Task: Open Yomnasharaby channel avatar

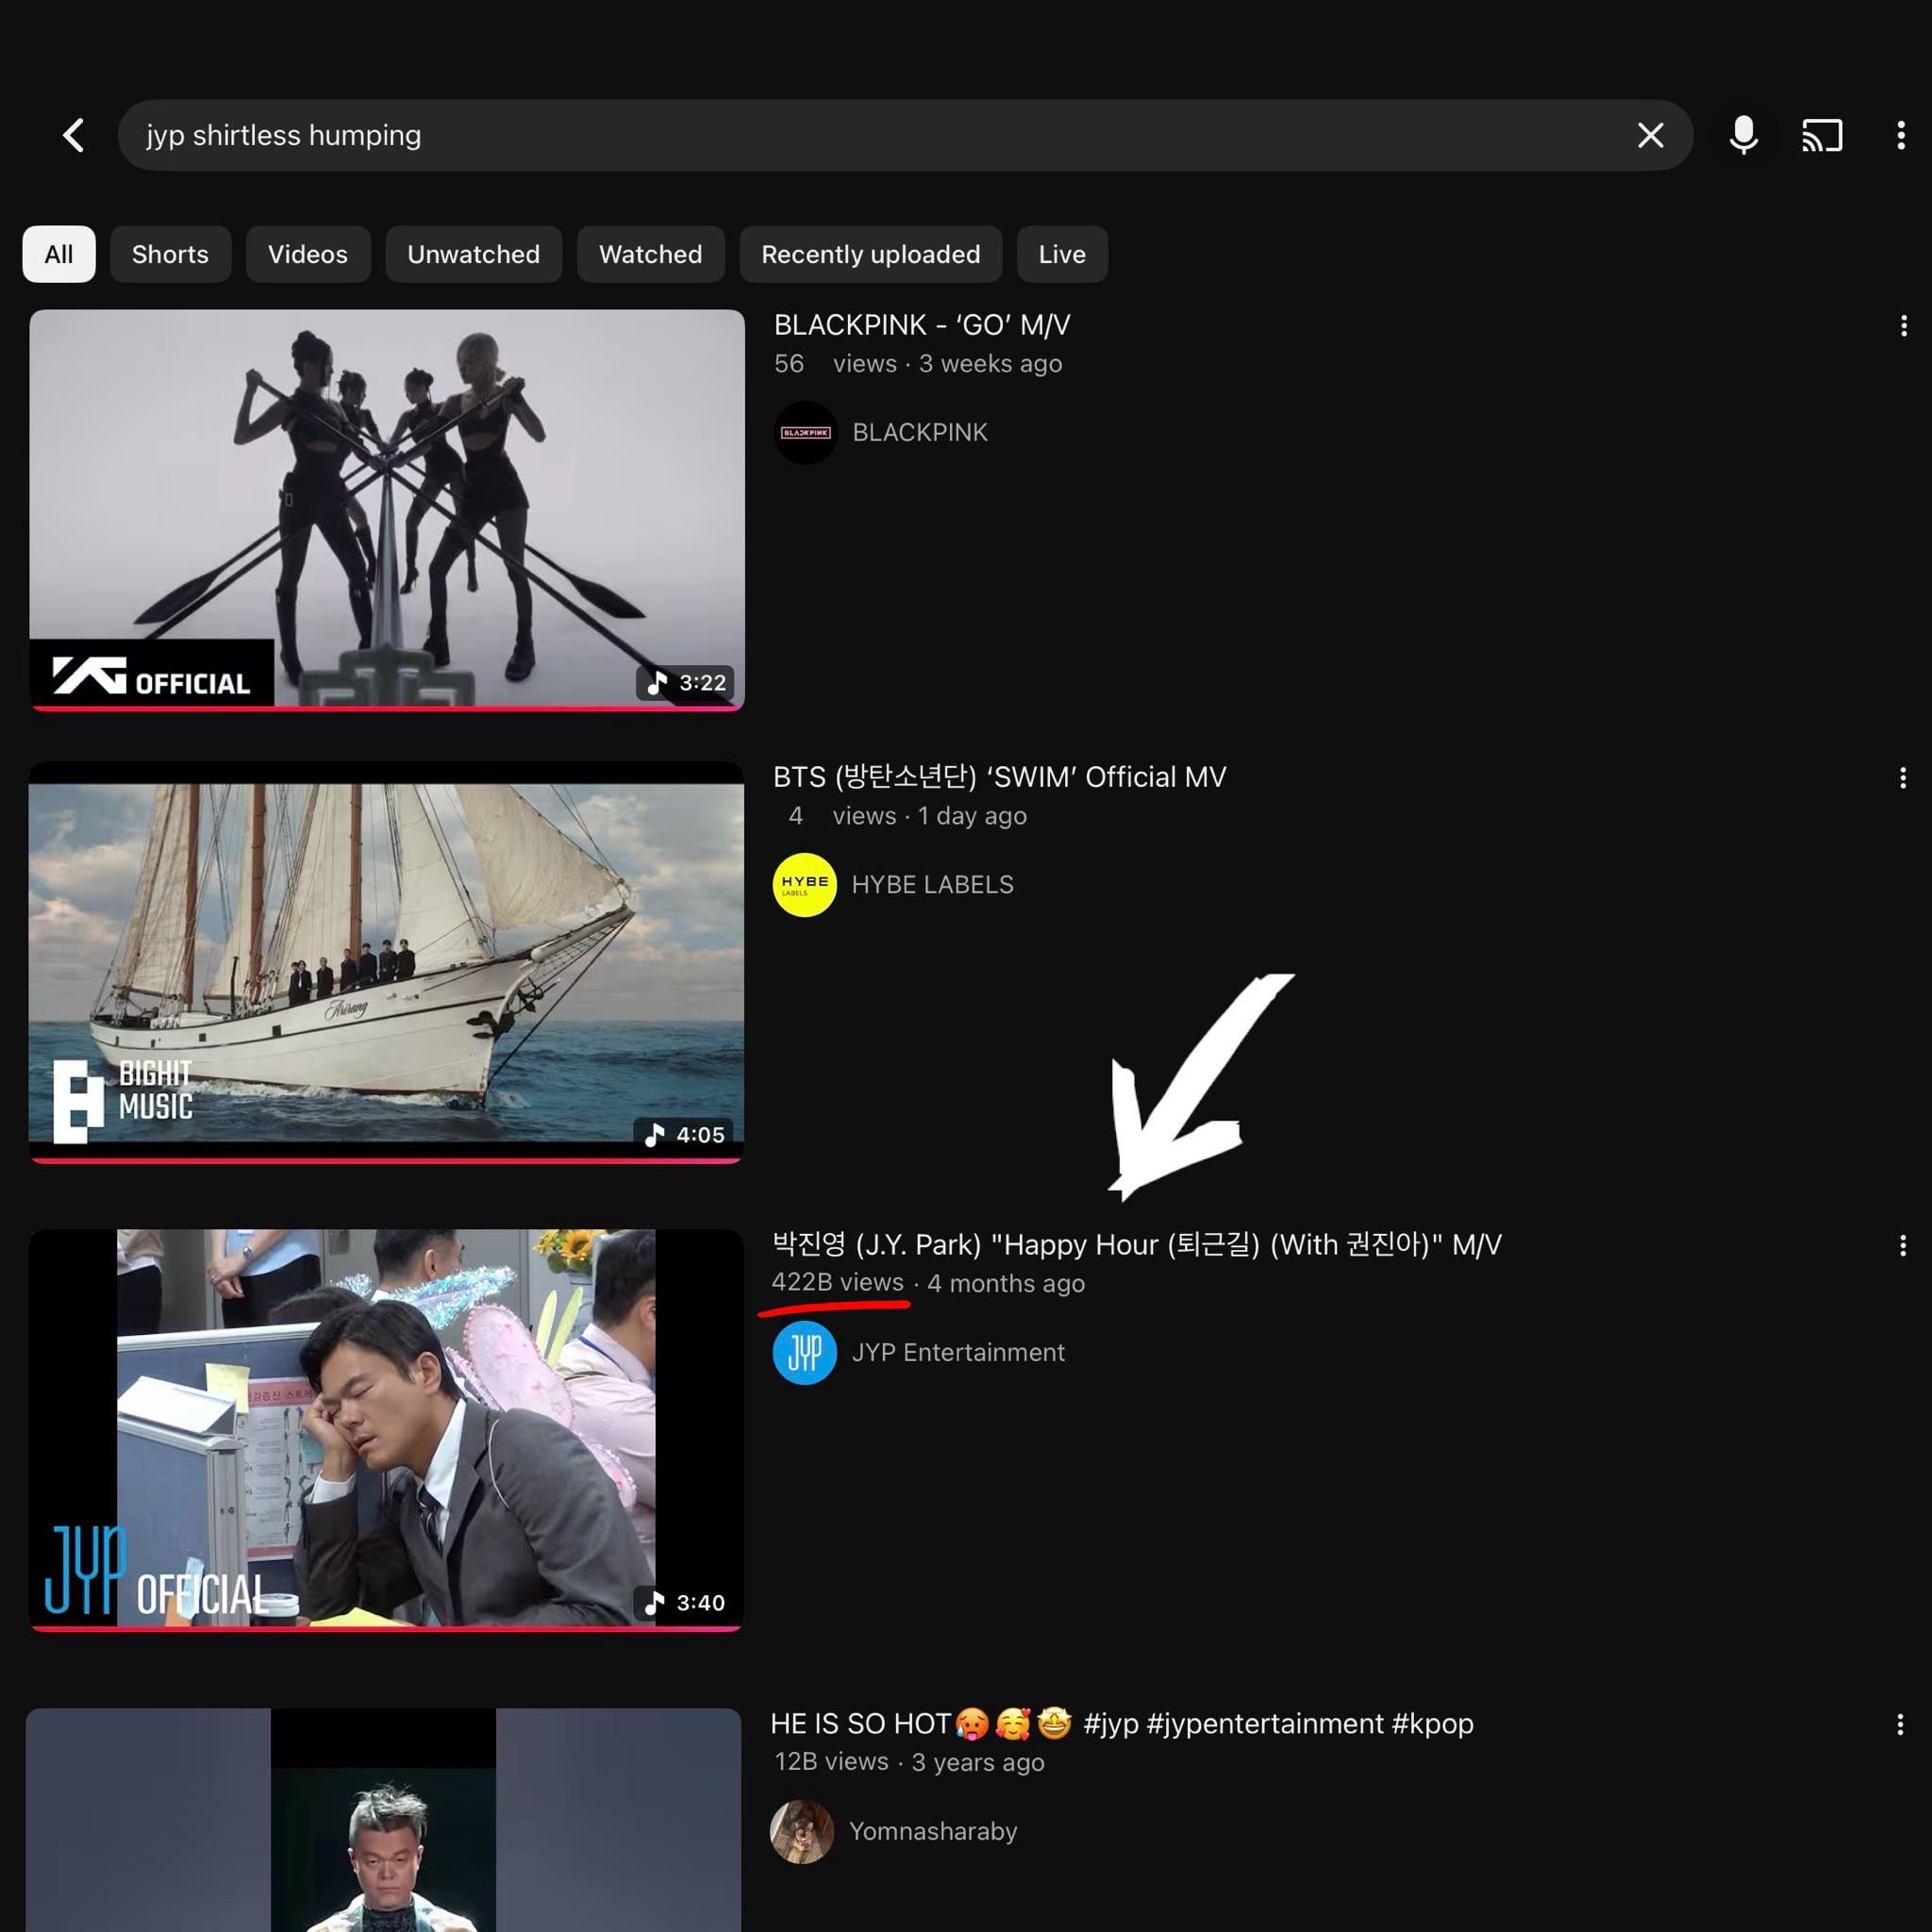Action: 802,1831
